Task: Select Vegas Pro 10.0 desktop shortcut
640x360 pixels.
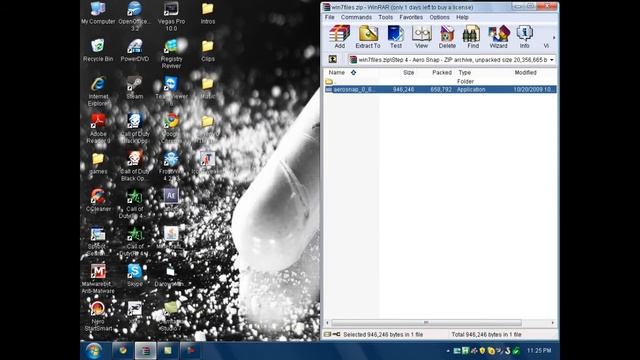Action: pos(171,16)
